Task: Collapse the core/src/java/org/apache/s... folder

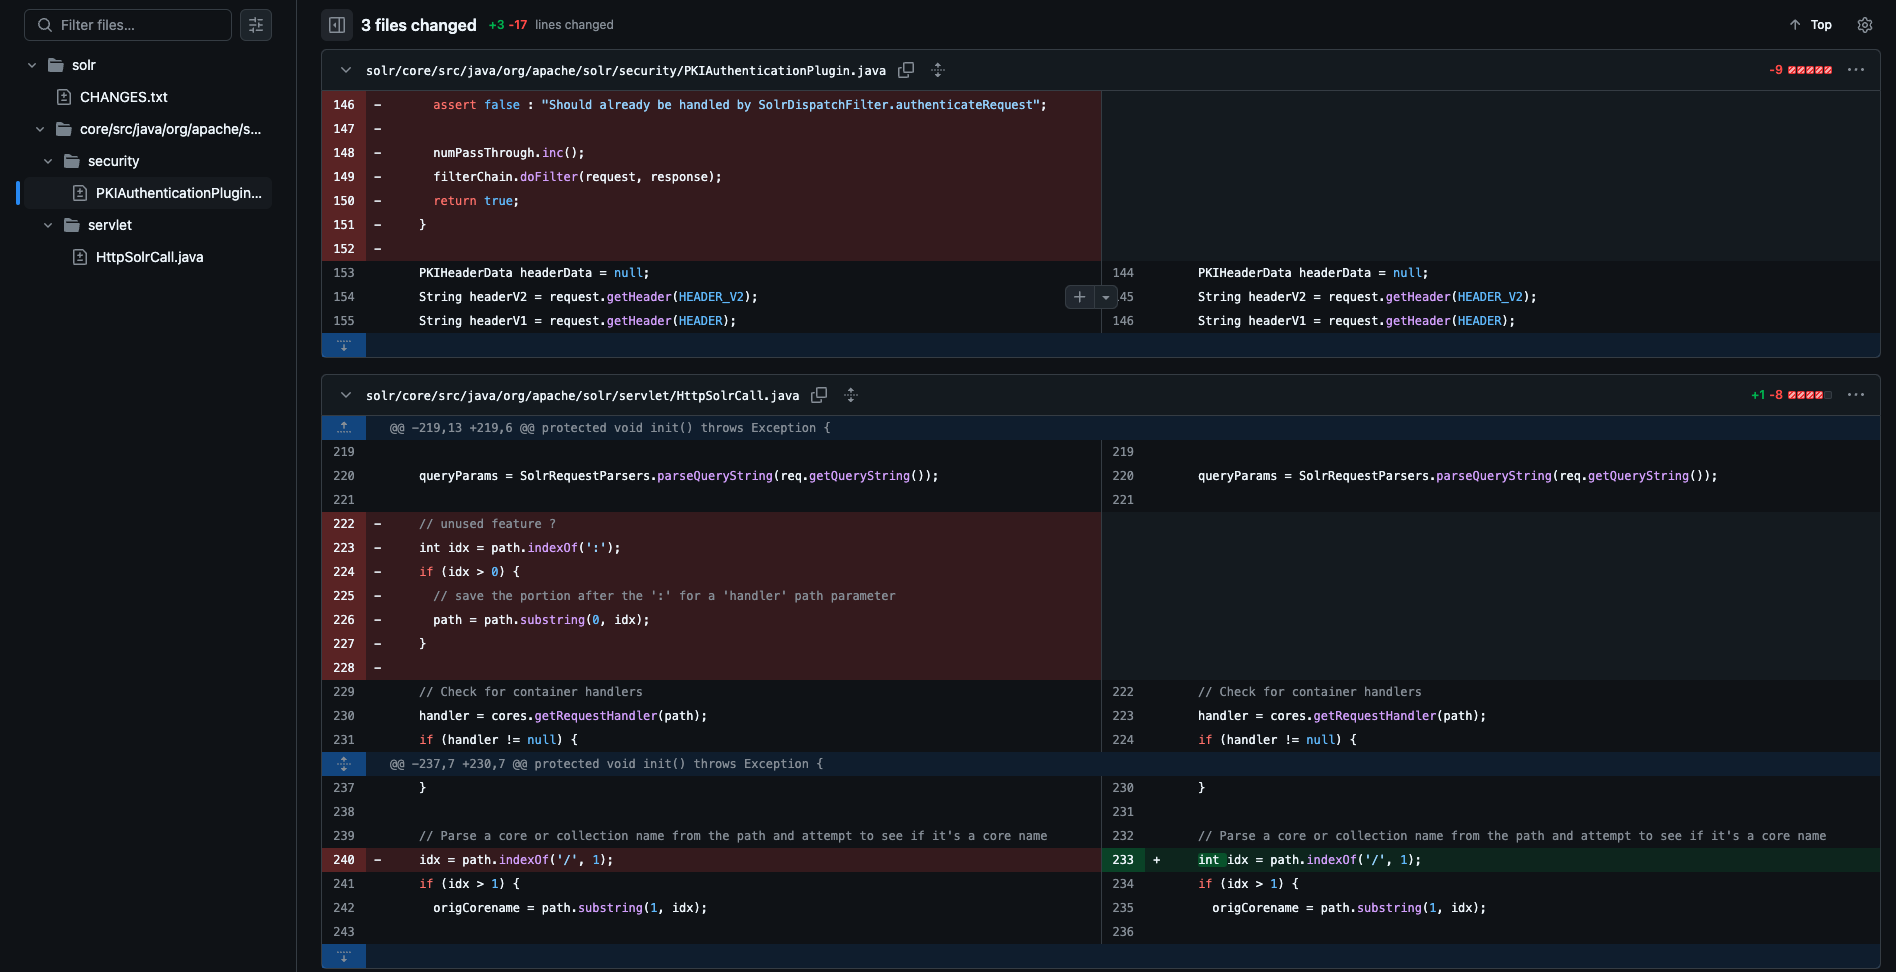Action: coord(40,129)
